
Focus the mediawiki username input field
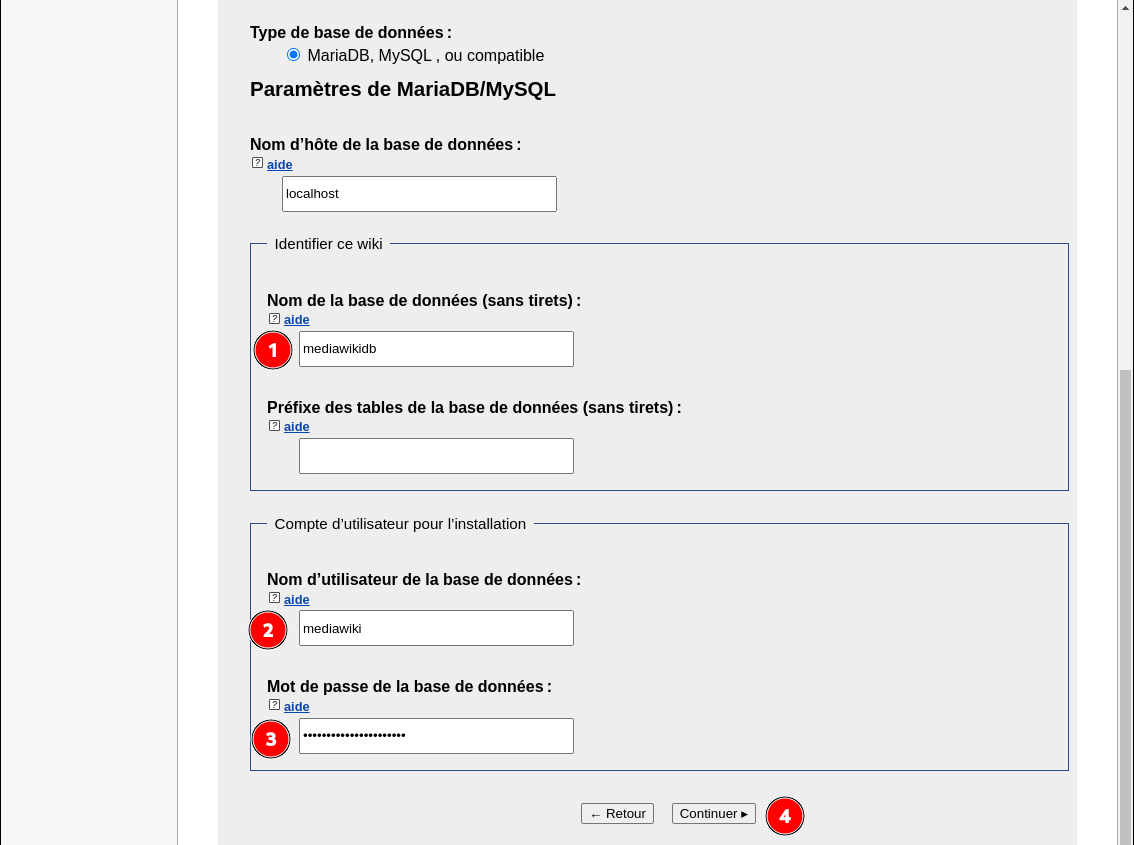pos(436,628)
